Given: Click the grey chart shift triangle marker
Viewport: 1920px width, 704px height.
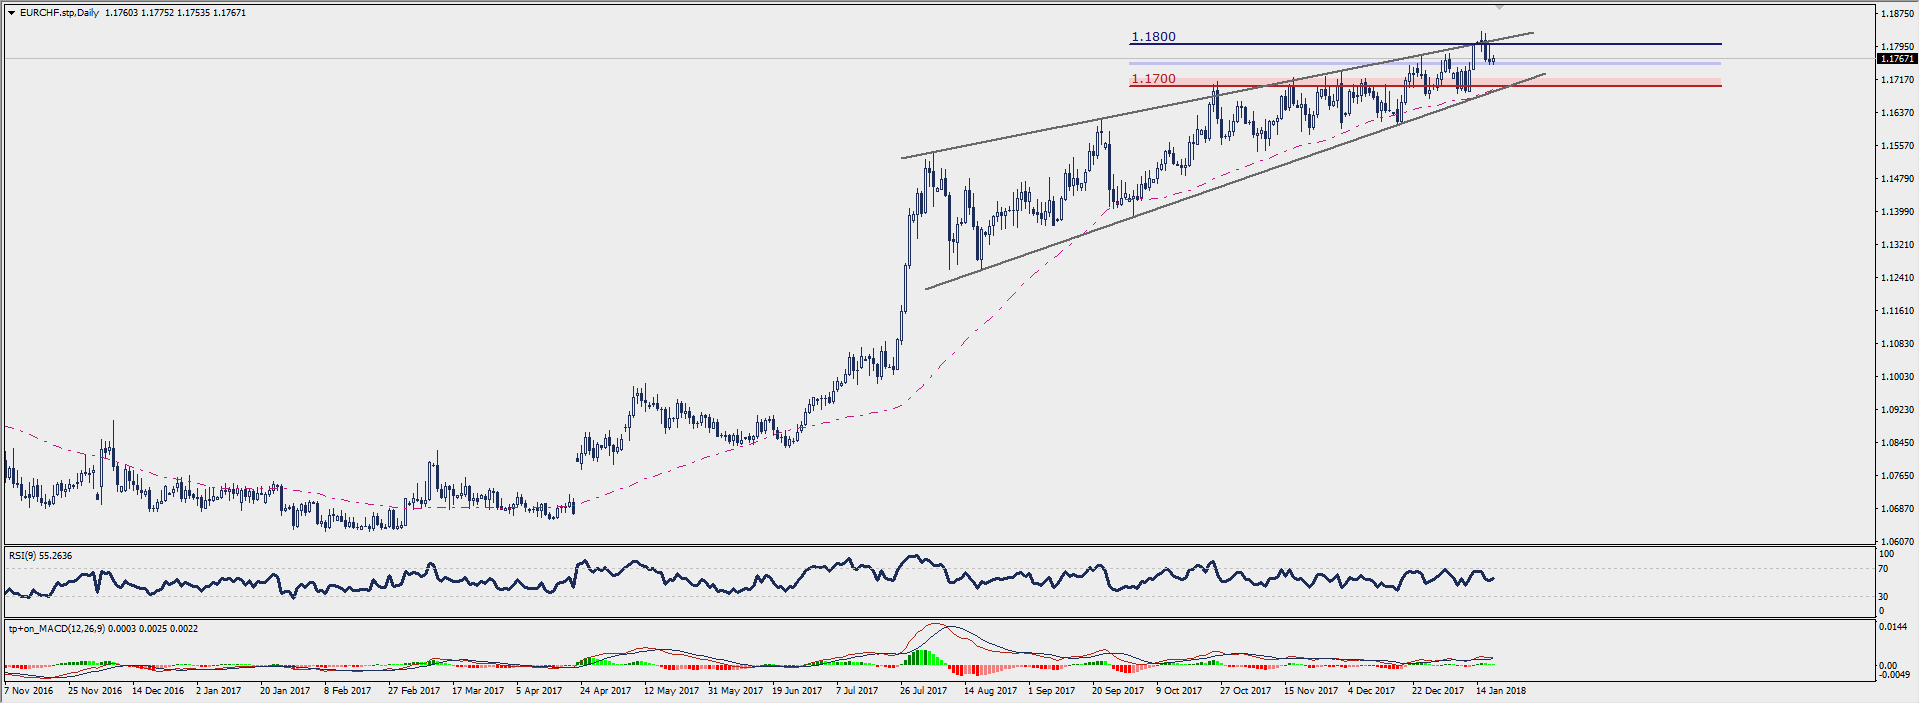Looking at the screenshot, I should point(1499,7).
